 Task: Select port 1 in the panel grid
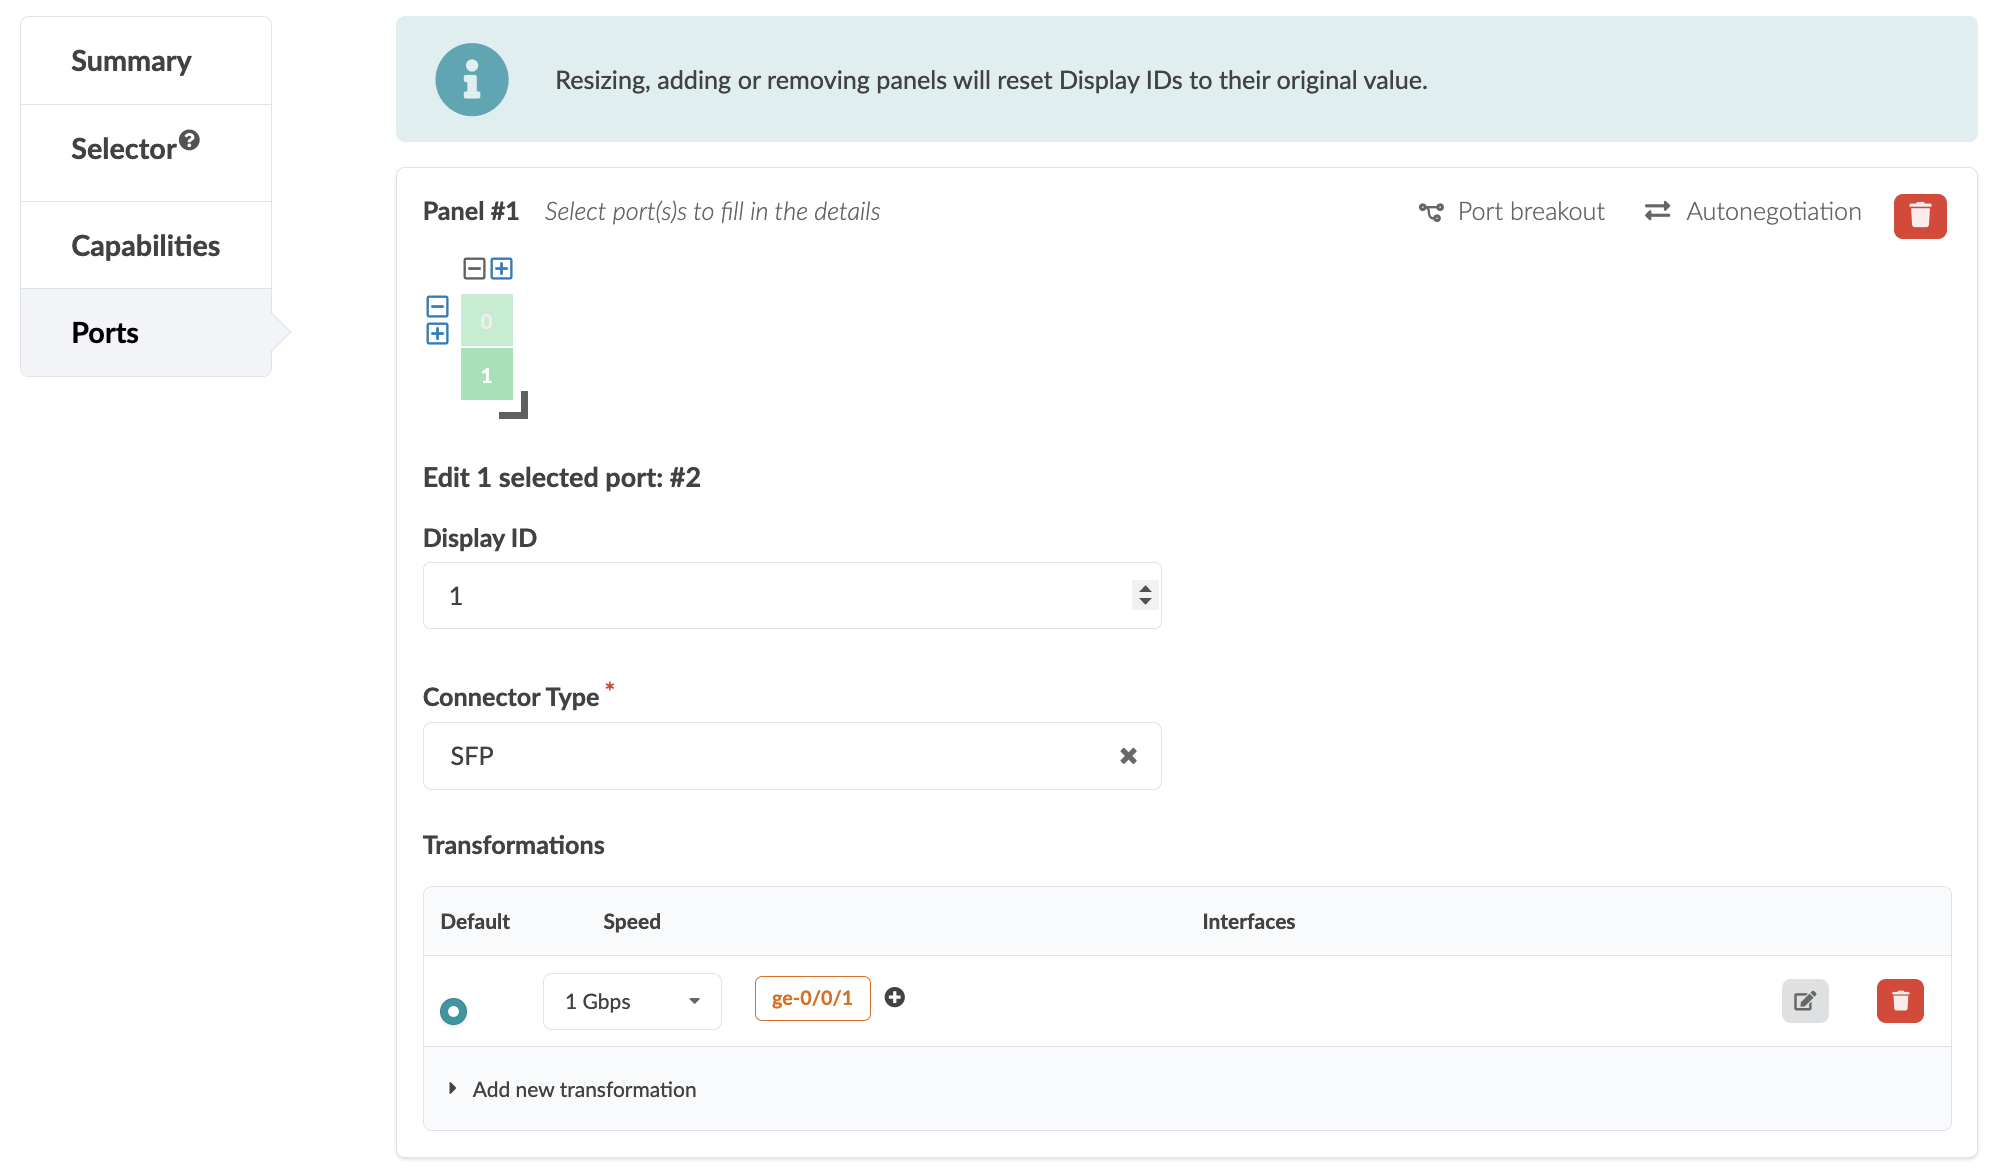487,373
